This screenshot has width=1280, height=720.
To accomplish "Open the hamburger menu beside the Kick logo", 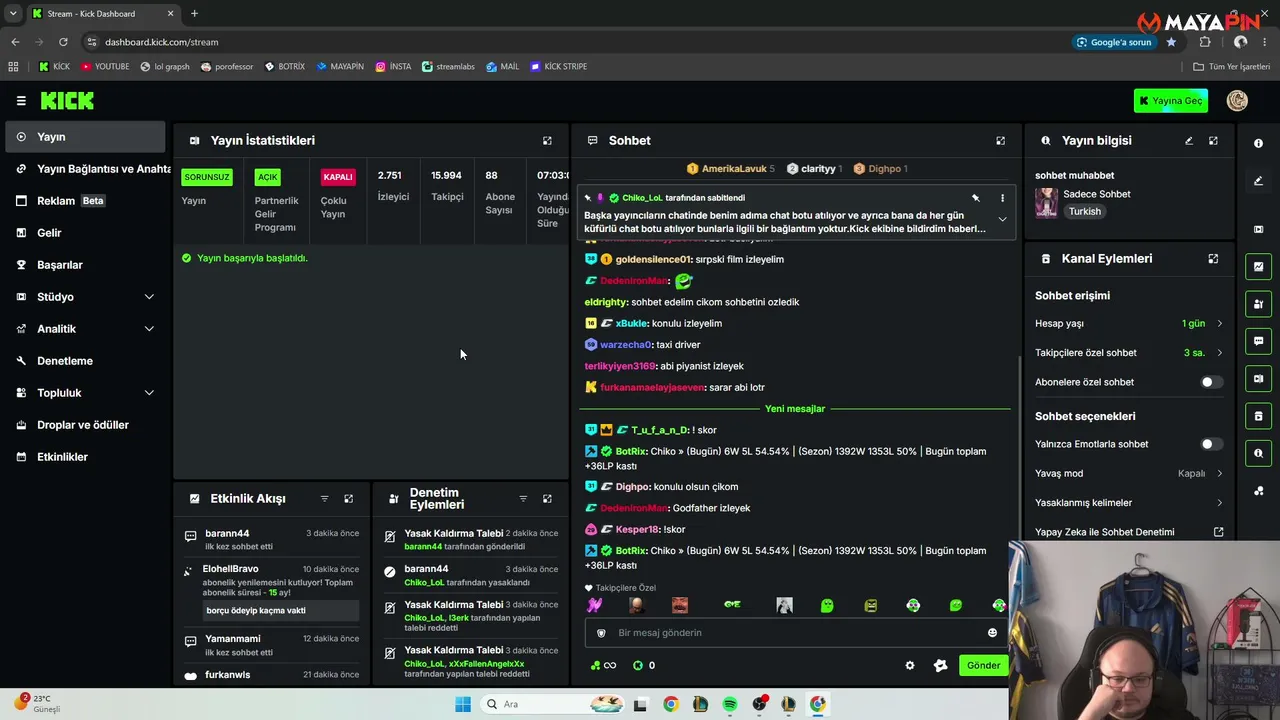I will click(21, 101).
